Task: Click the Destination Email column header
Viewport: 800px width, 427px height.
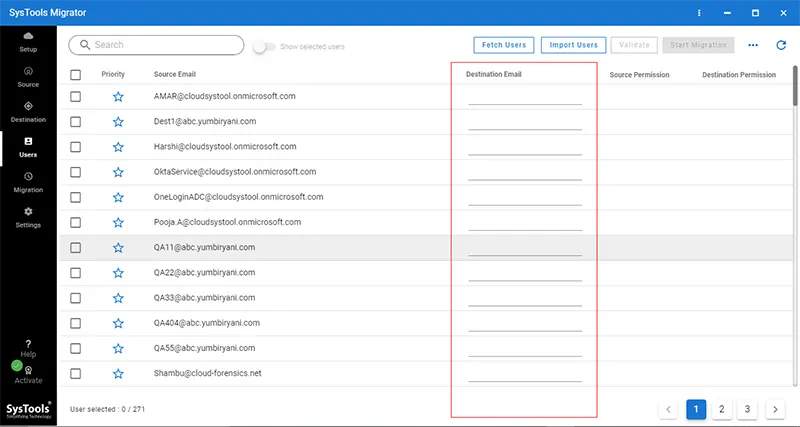Action: click(493, 74)
